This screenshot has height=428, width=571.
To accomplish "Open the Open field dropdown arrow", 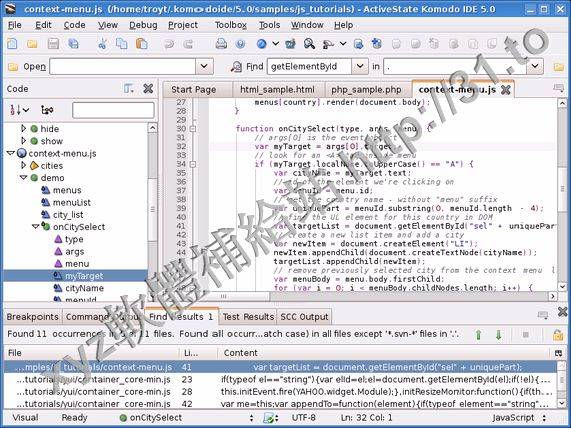I will (204, 67).
